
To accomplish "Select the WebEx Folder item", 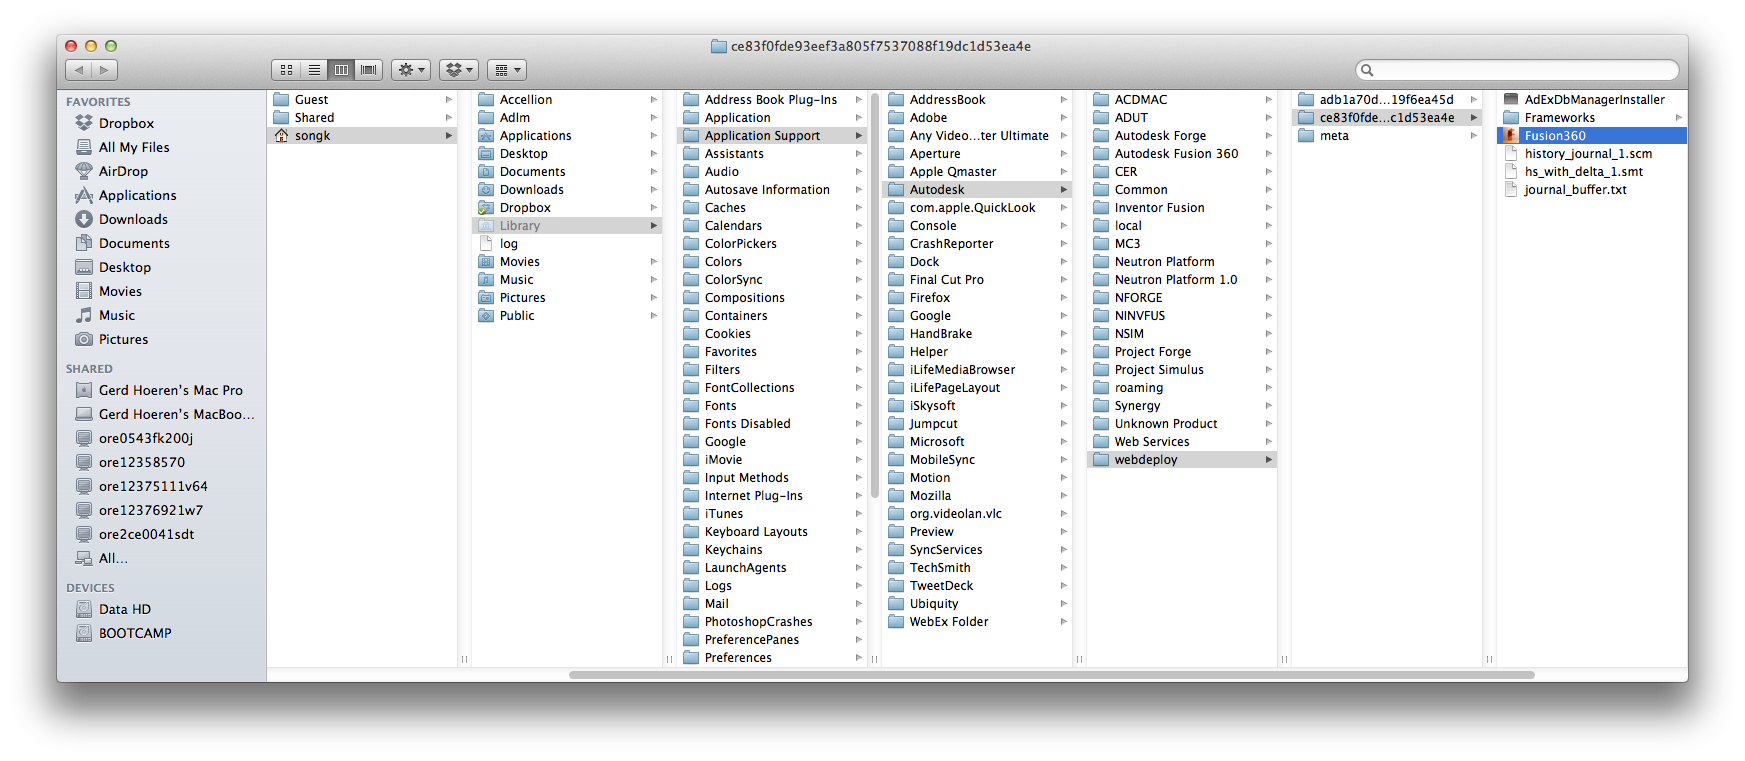I will tap(977, 622).
